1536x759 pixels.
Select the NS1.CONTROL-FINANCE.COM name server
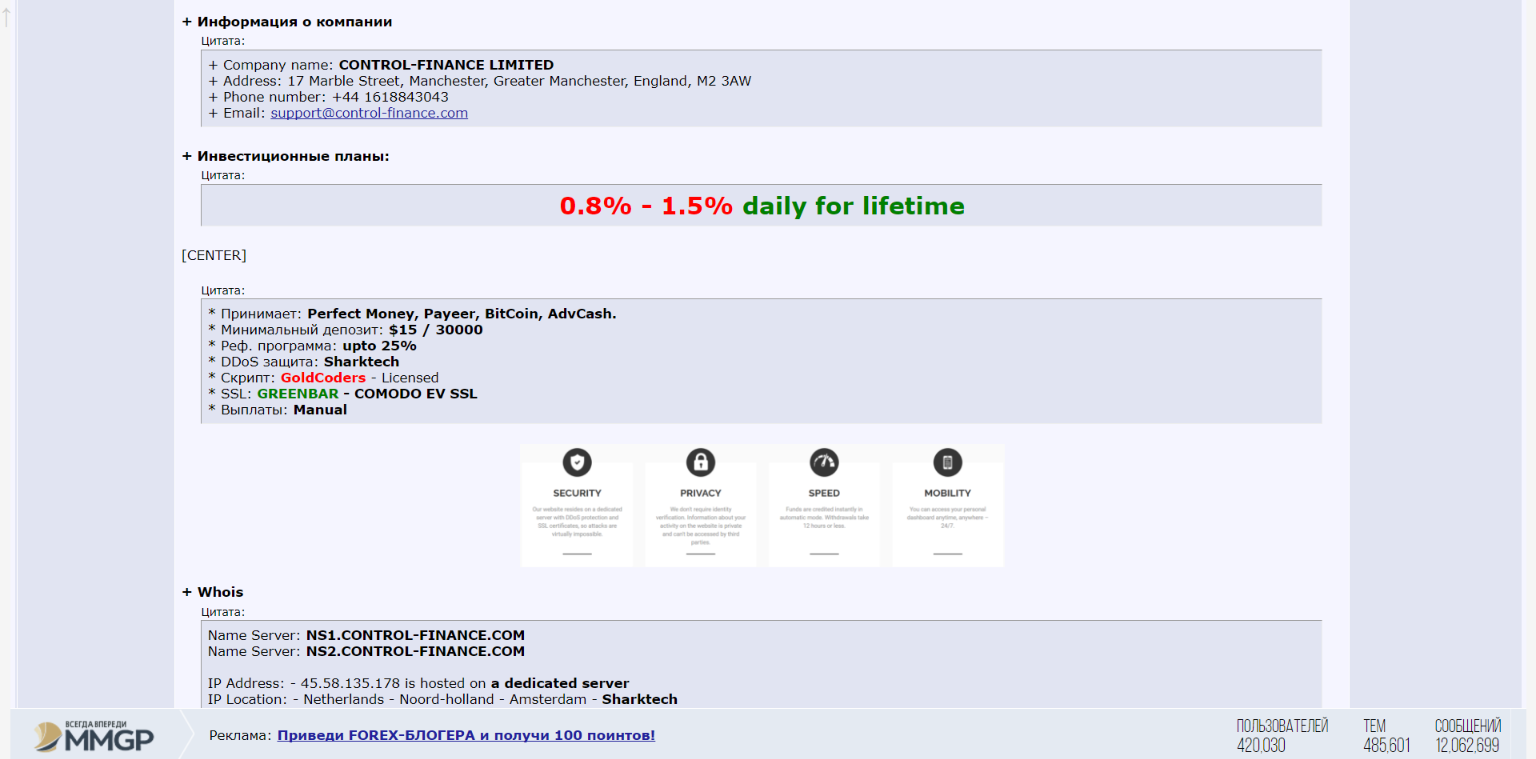(x=416, y=635)
